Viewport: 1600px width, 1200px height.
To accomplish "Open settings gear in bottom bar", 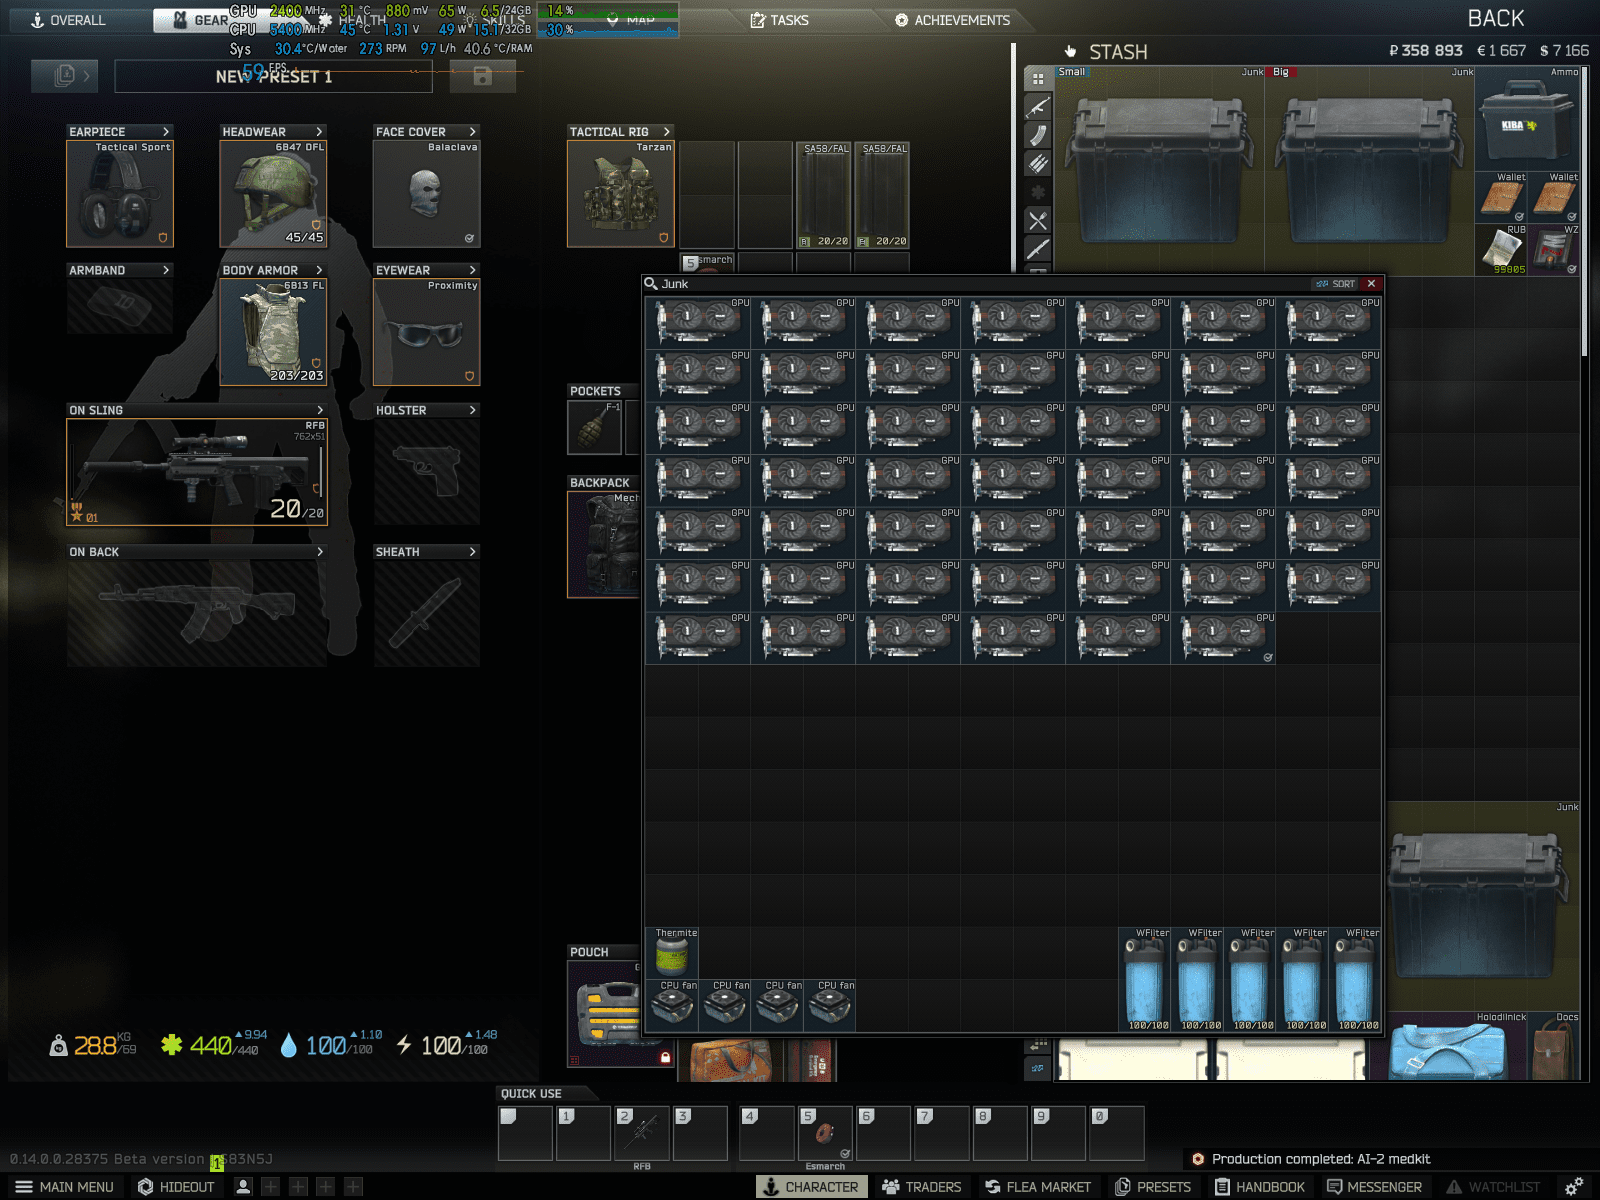I will (1573, 1187).
